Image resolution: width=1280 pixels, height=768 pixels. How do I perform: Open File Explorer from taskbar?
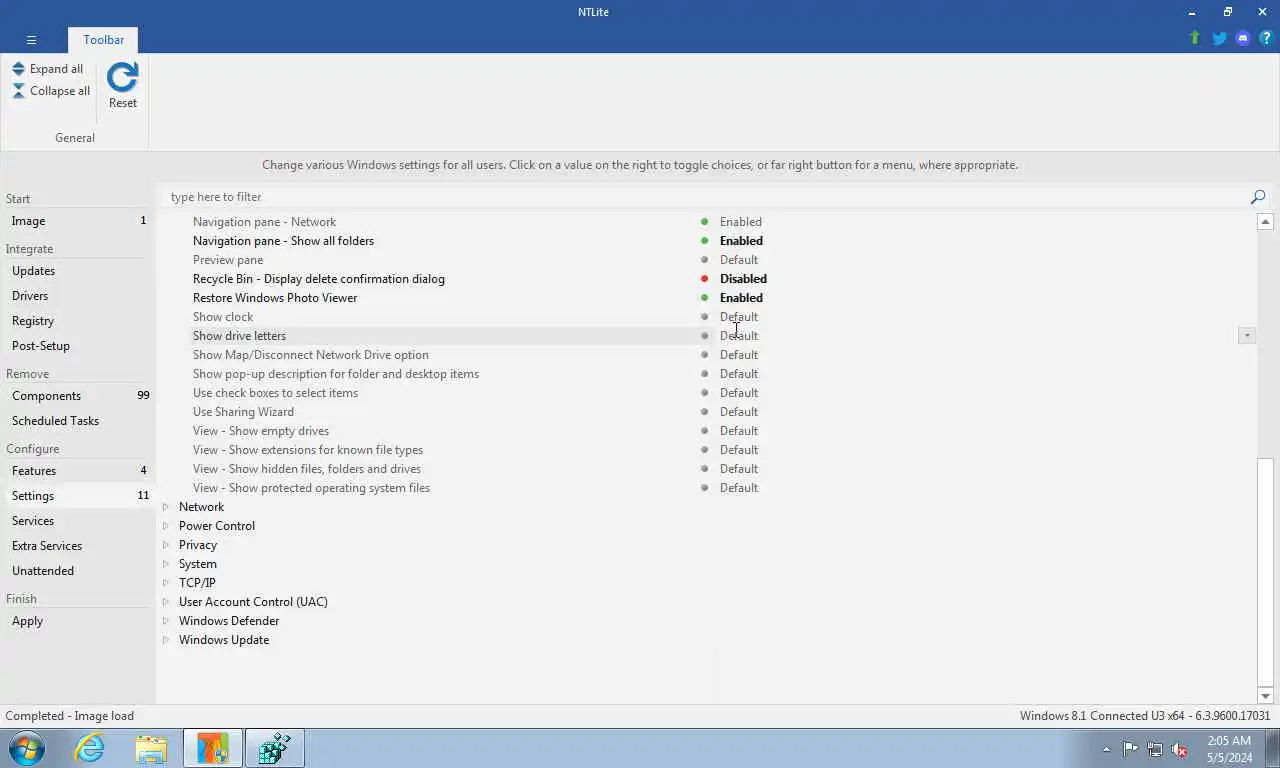151,748
